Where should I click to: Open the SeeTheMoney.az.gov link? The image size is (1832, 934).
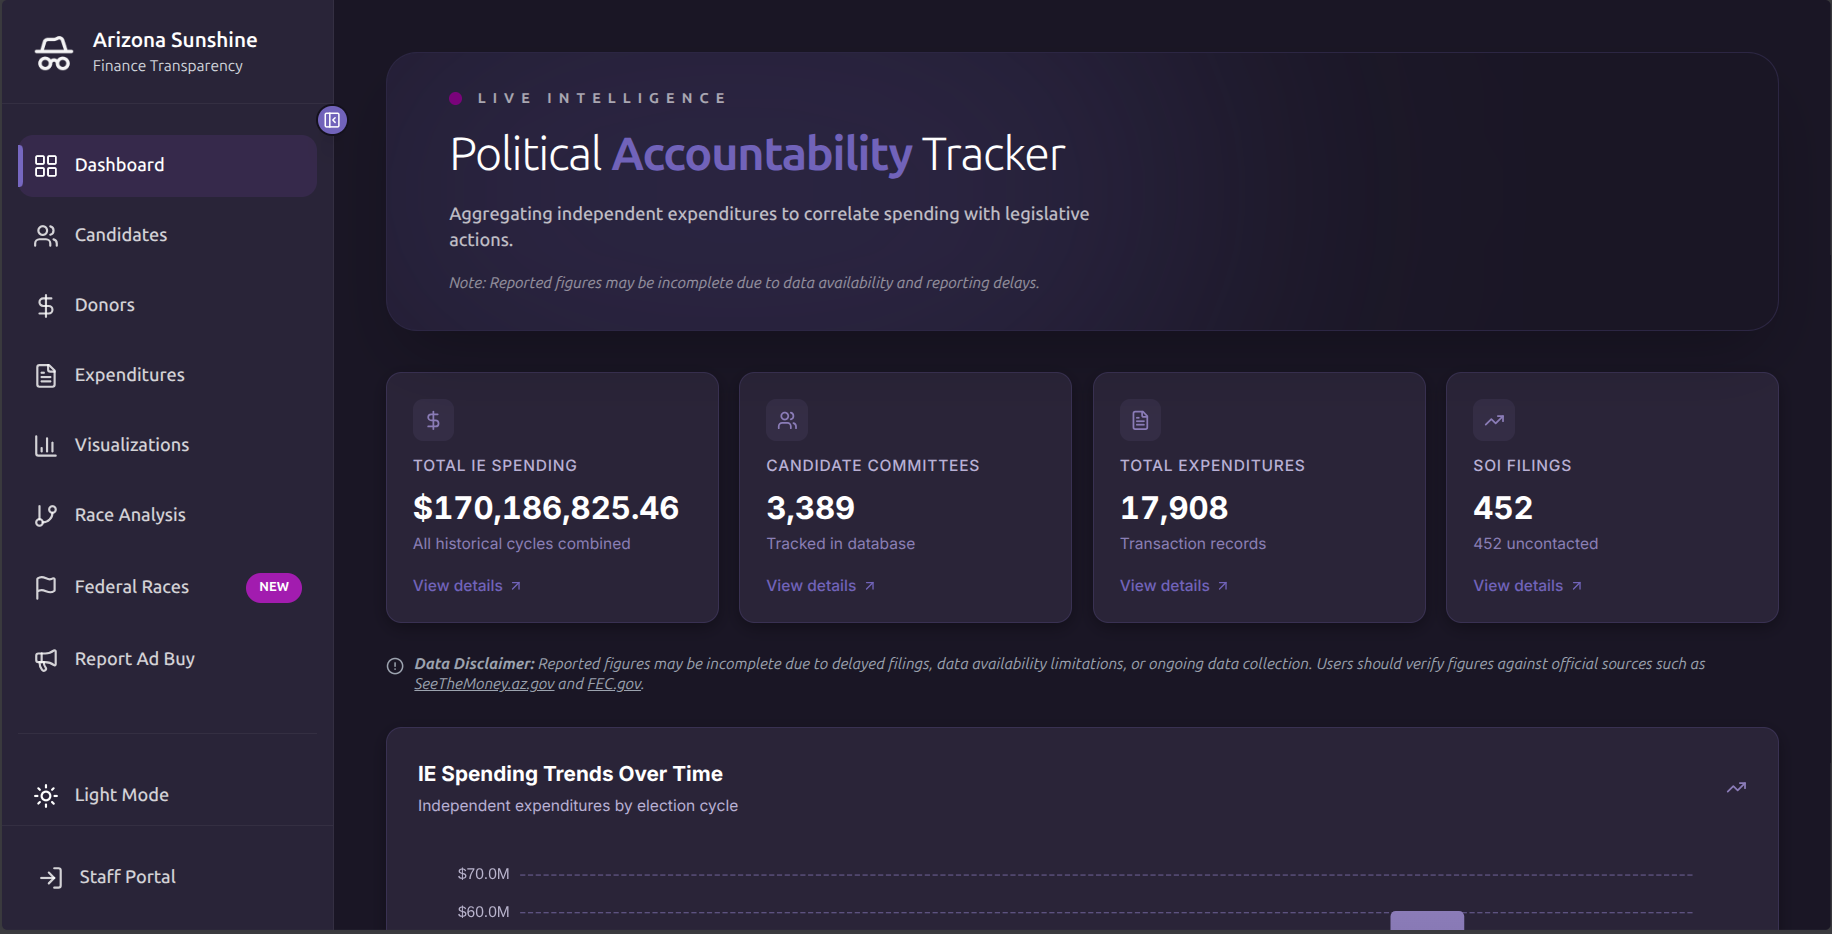point(484,684)
